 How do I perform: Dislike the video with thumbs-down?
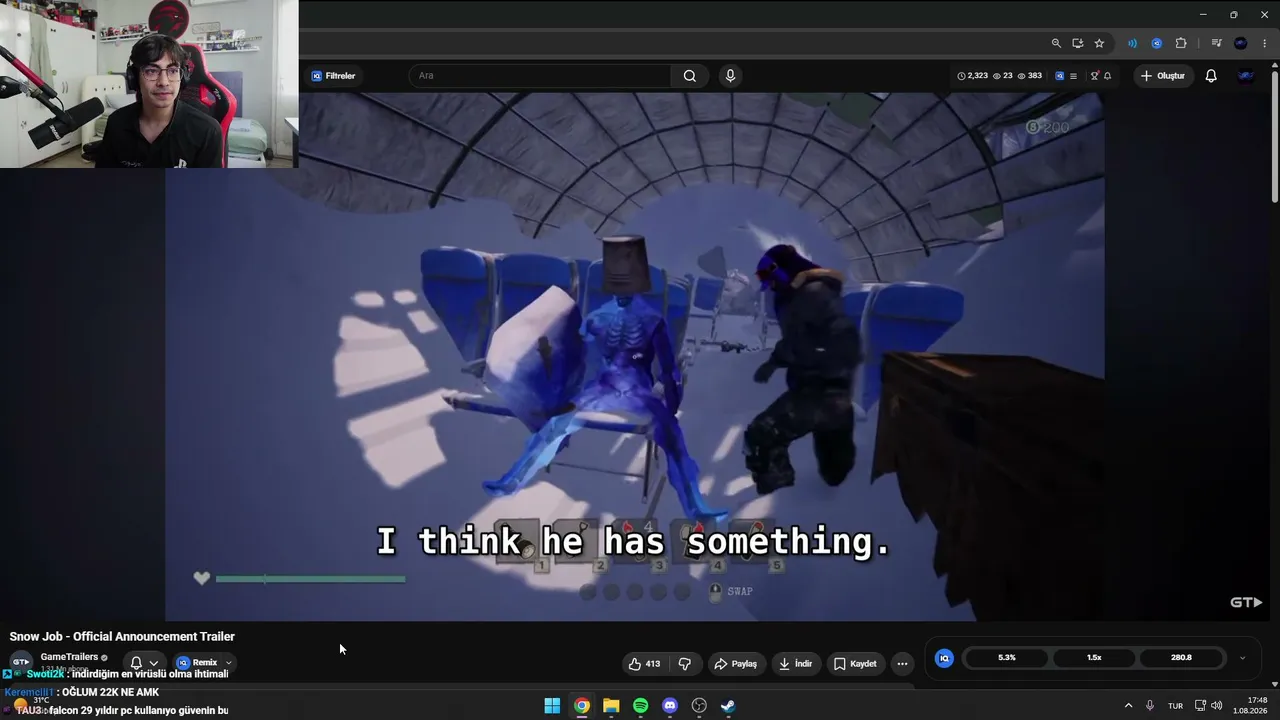pyautogui.click(x=685, y=664)
